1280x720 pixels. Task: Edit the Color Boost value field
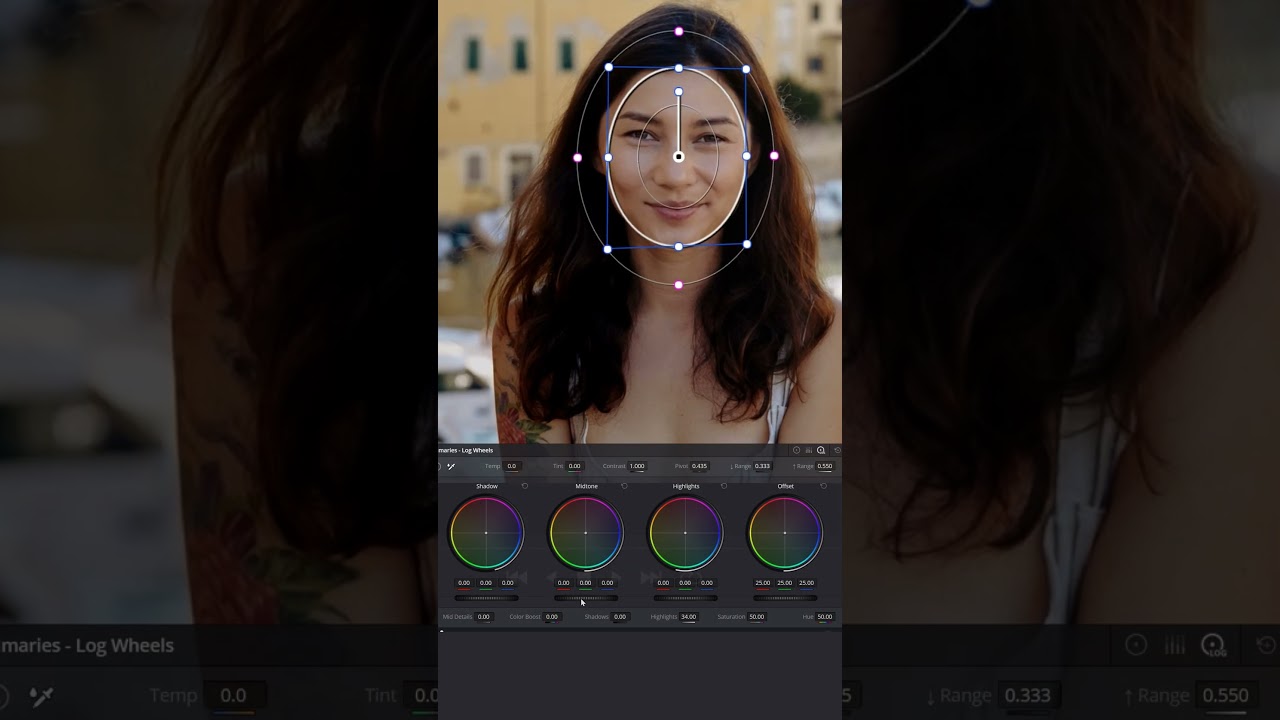[551, 617]
